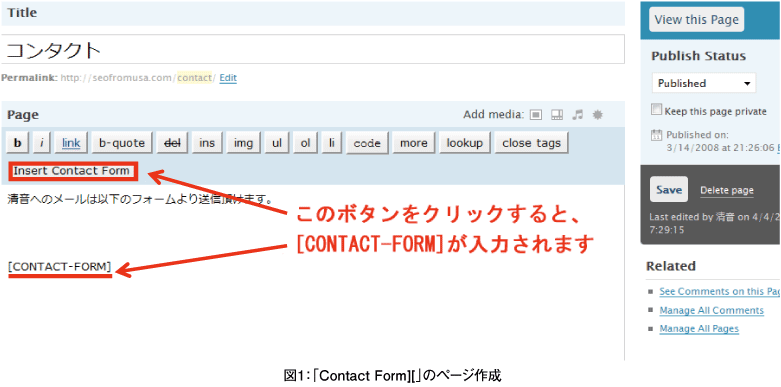
Task: Click the calendar icon beside Published on
Action: (x=656, y=135)
